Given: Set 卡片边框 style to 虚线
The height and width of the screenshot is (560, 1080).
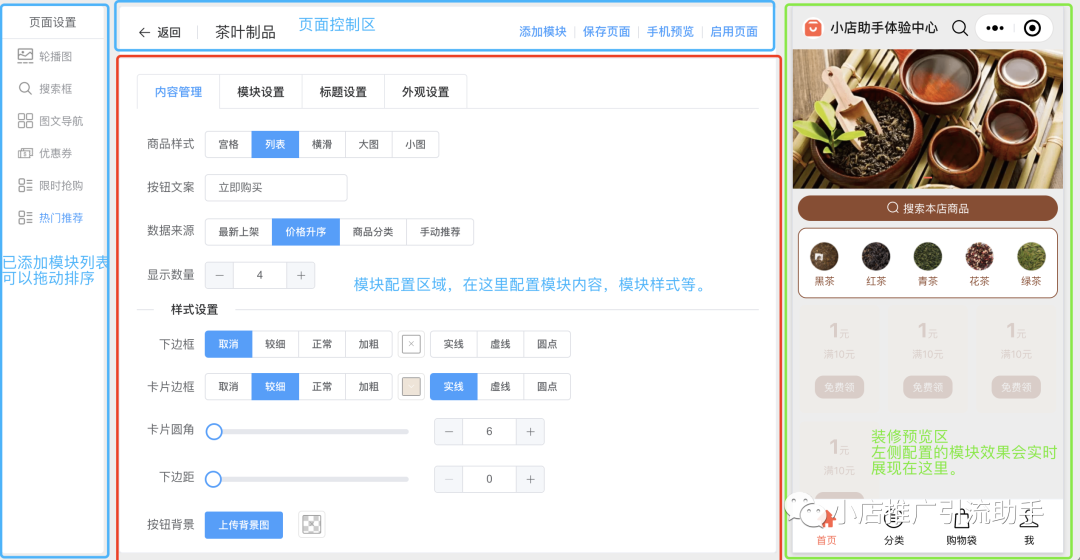Looking at the screenshot, I should tap(500, 386).
